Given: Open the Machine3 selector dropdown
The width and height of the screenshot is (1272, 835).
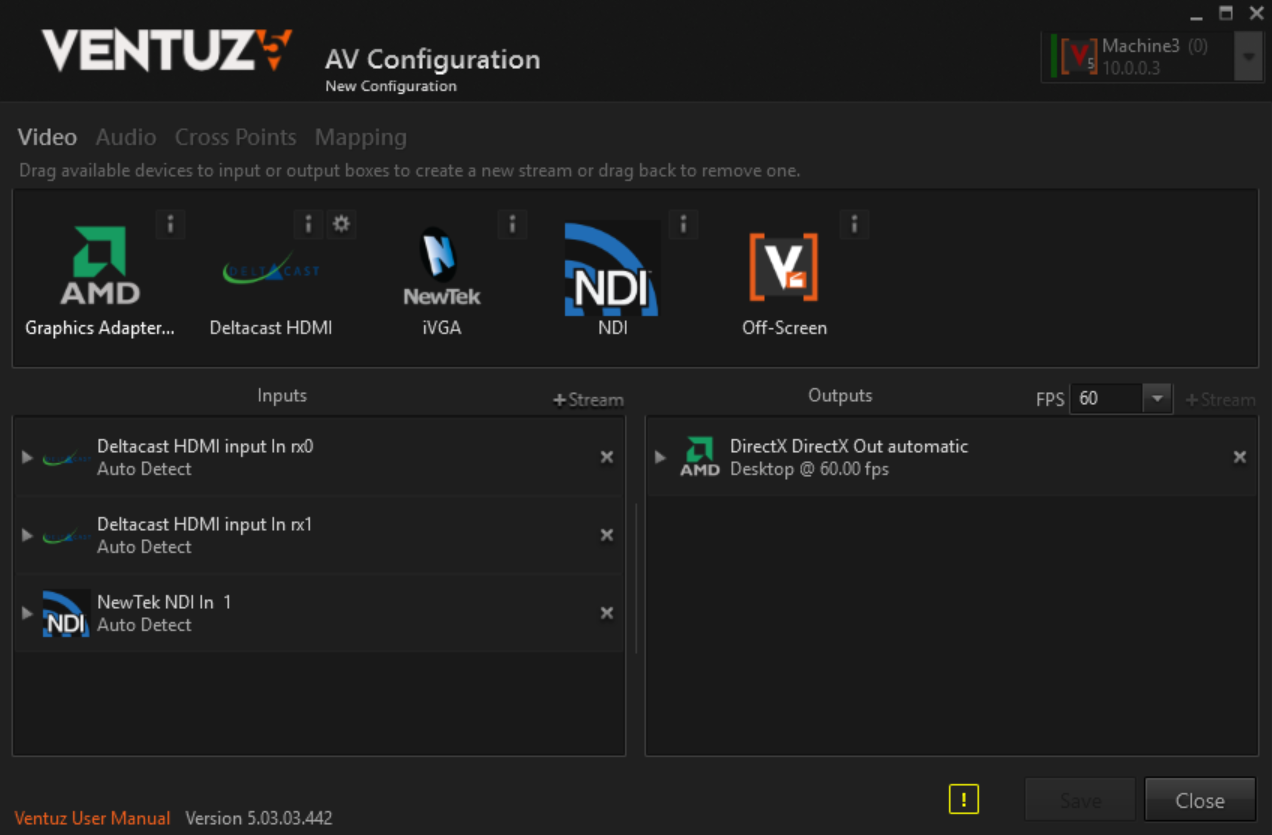Looking at the screenshot, I should point(1248,57).
